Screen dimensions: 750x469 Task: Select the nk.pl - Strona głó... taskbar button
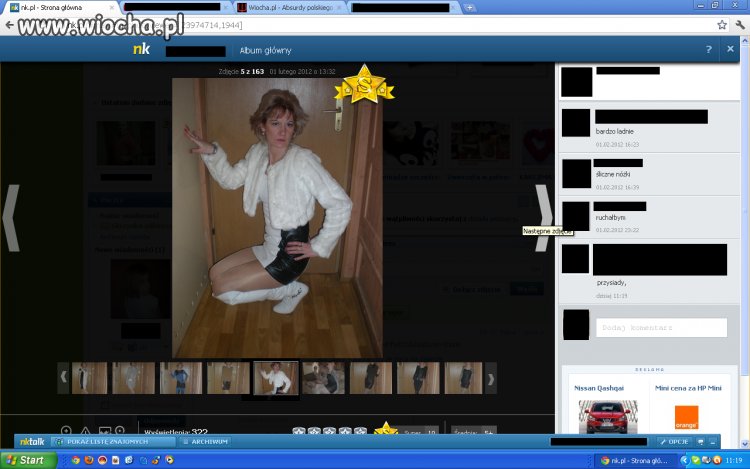[635, 460]
